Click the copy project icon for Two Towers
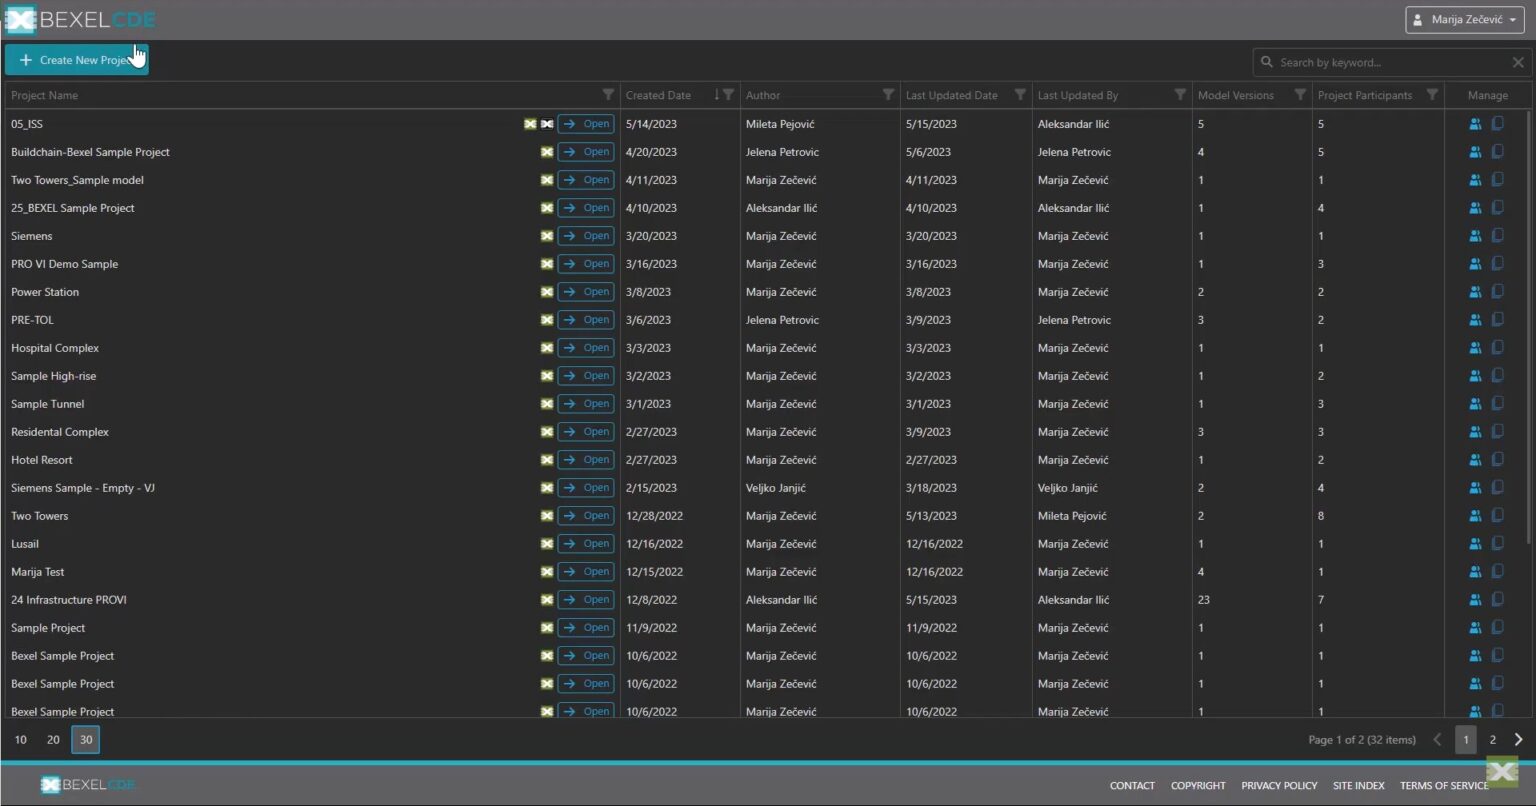 tap(1497, 515)
